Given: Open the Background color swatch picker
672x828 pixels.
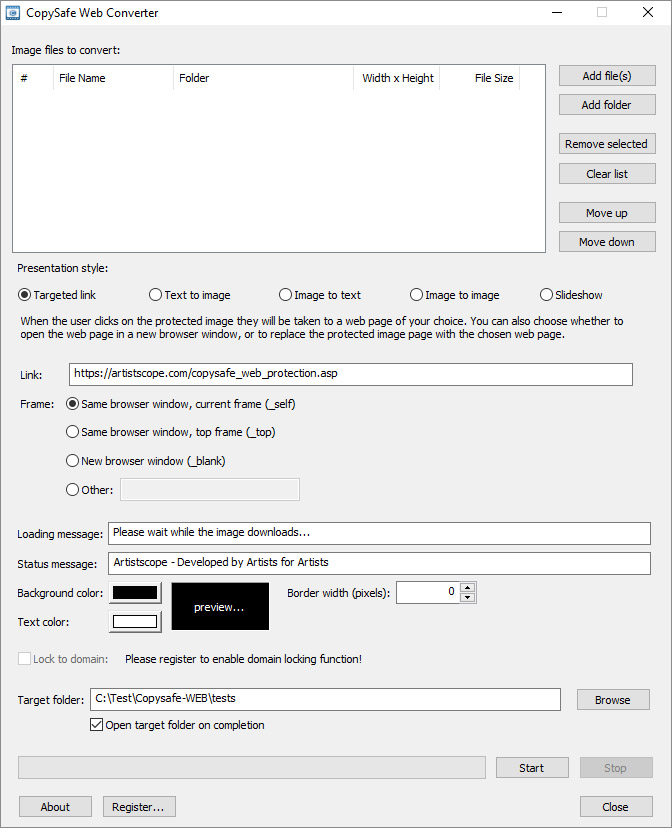Looking at the screenshot, I should (x=135, y=593).
